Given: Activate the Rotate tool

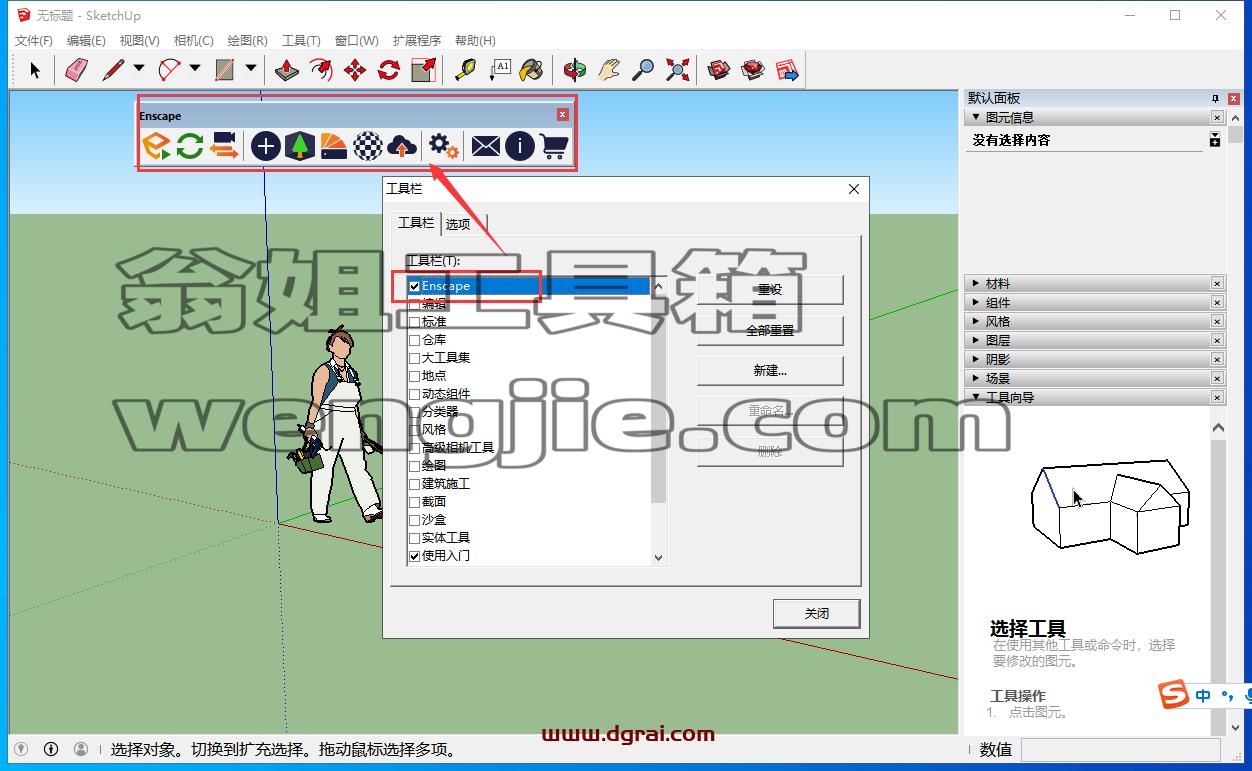Looking at the screenshot, I should [389, 69].
